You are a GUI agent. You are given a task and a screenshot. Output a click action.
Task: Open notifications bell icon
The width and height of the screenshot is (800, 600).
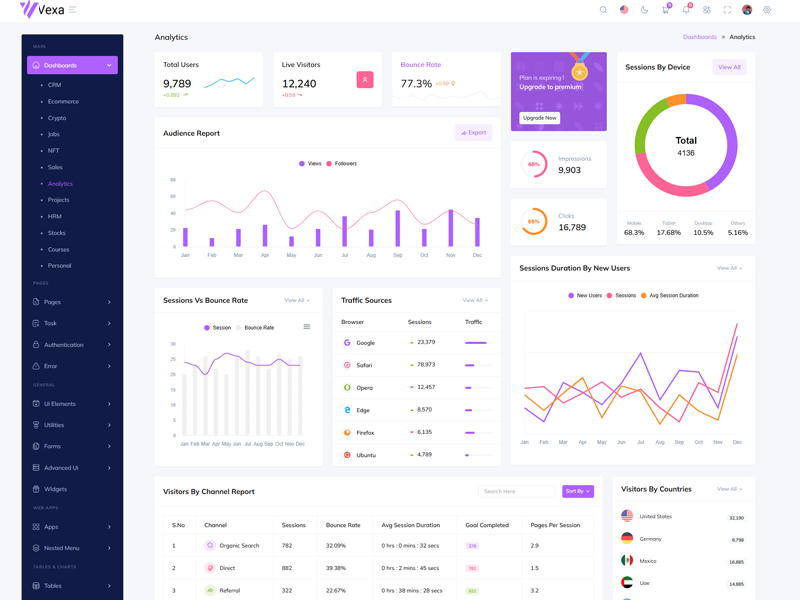[x=686, y=10]
